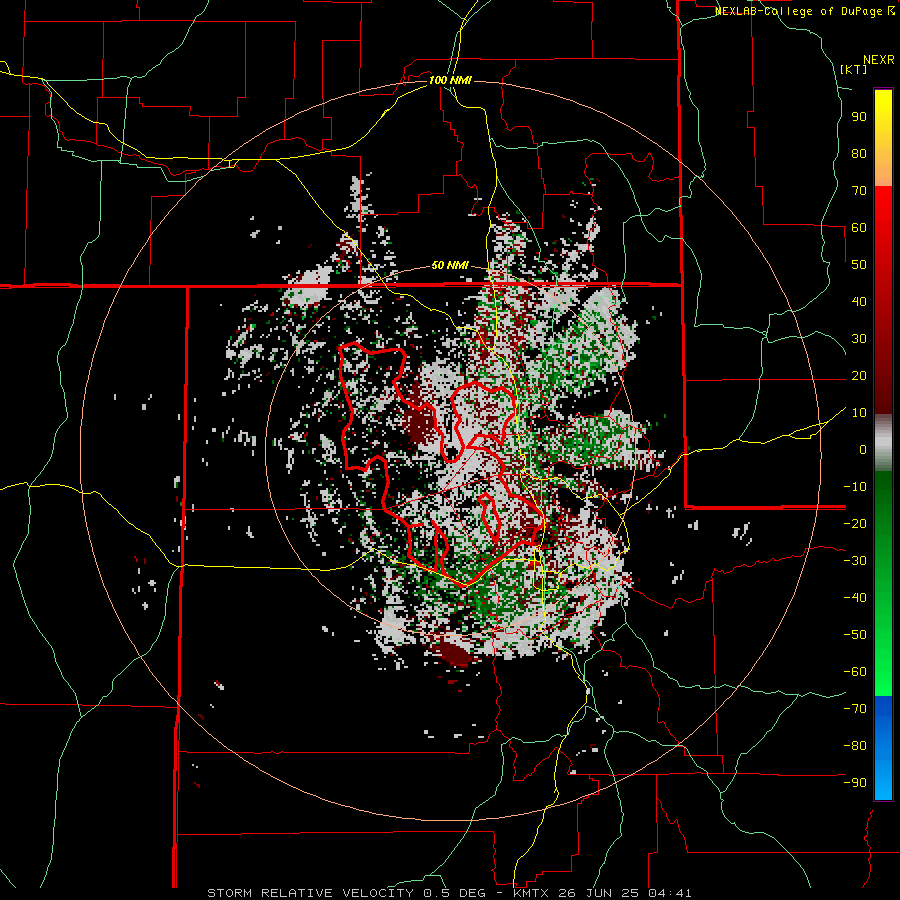Click the 50 NMI range ring label
This screenshot has width=900, height=900.
tap(450, 265)
